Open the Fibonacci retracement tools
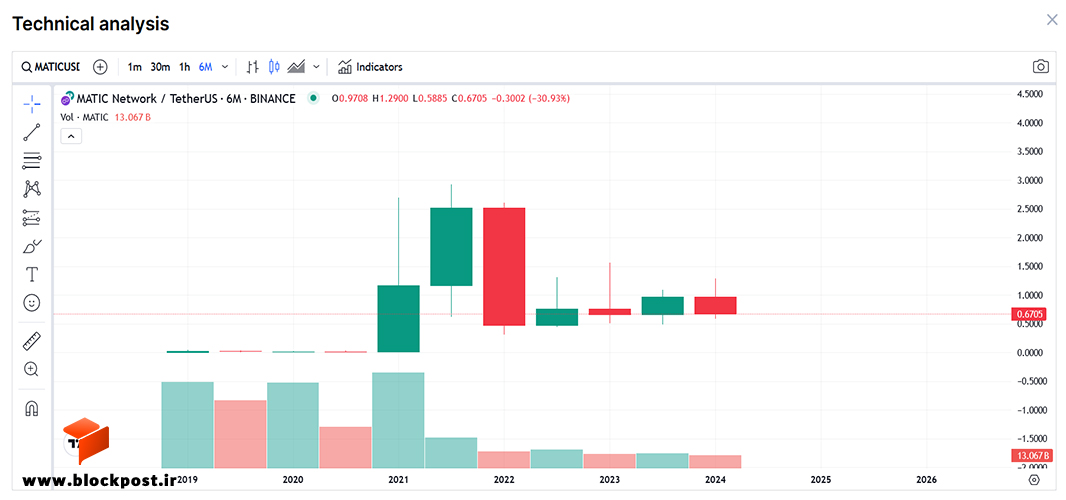The width and height of the screenshot is (1066, 500). click(32, 161)
